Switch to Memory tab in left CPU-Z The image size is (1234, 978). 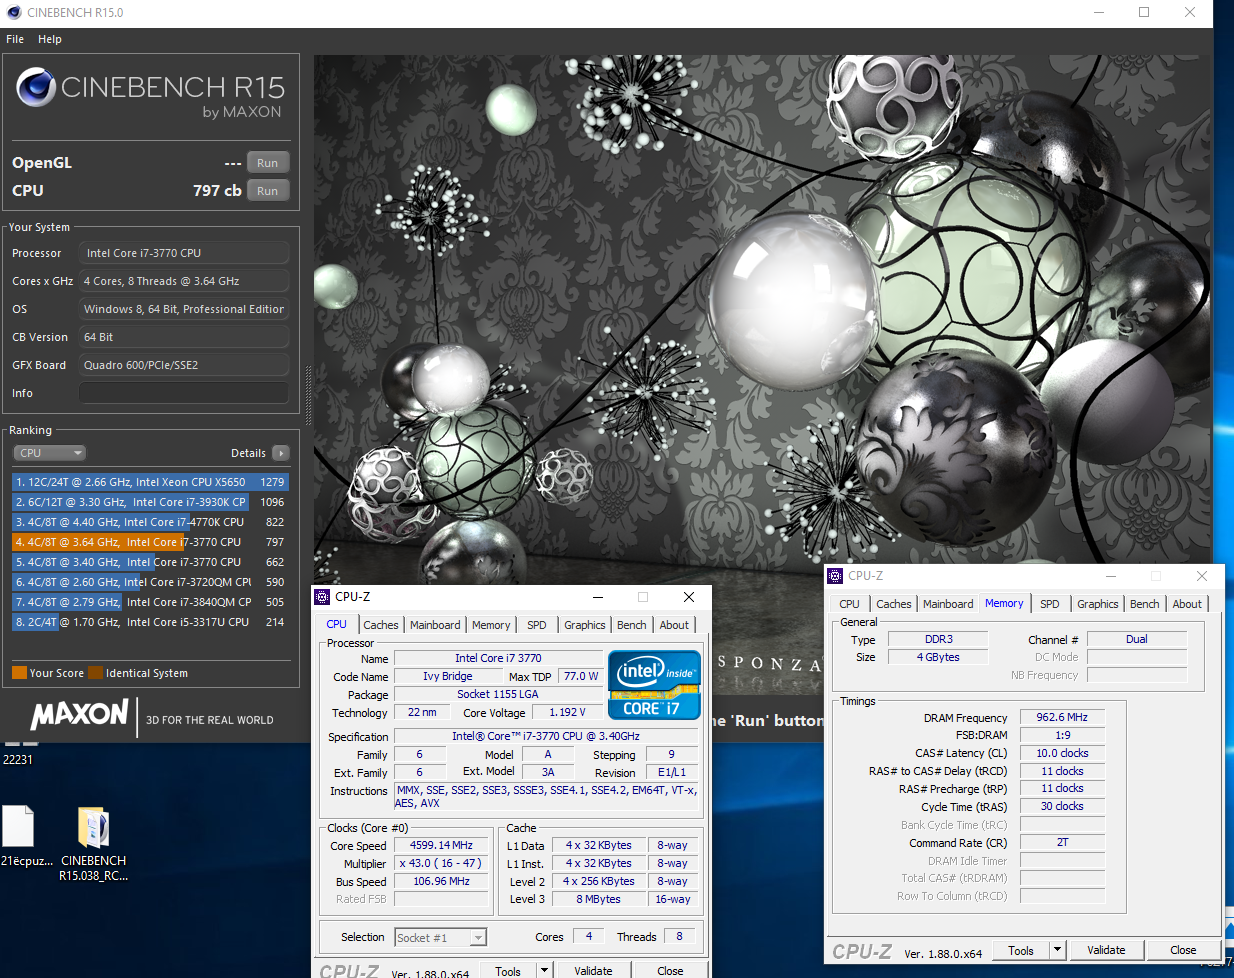pos(491,625)
